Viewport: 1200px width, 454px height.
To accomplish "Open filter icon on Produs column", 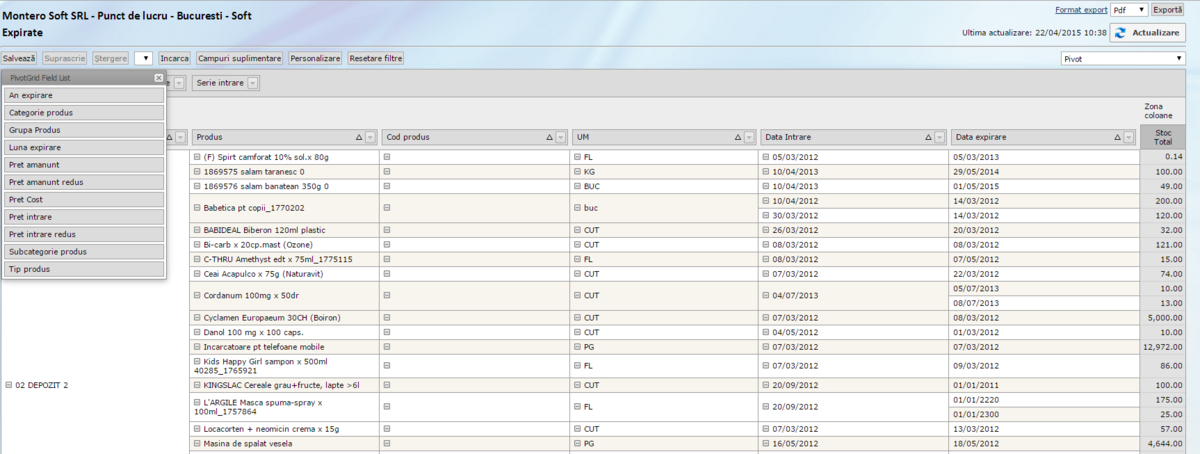I will coord(370,137).
